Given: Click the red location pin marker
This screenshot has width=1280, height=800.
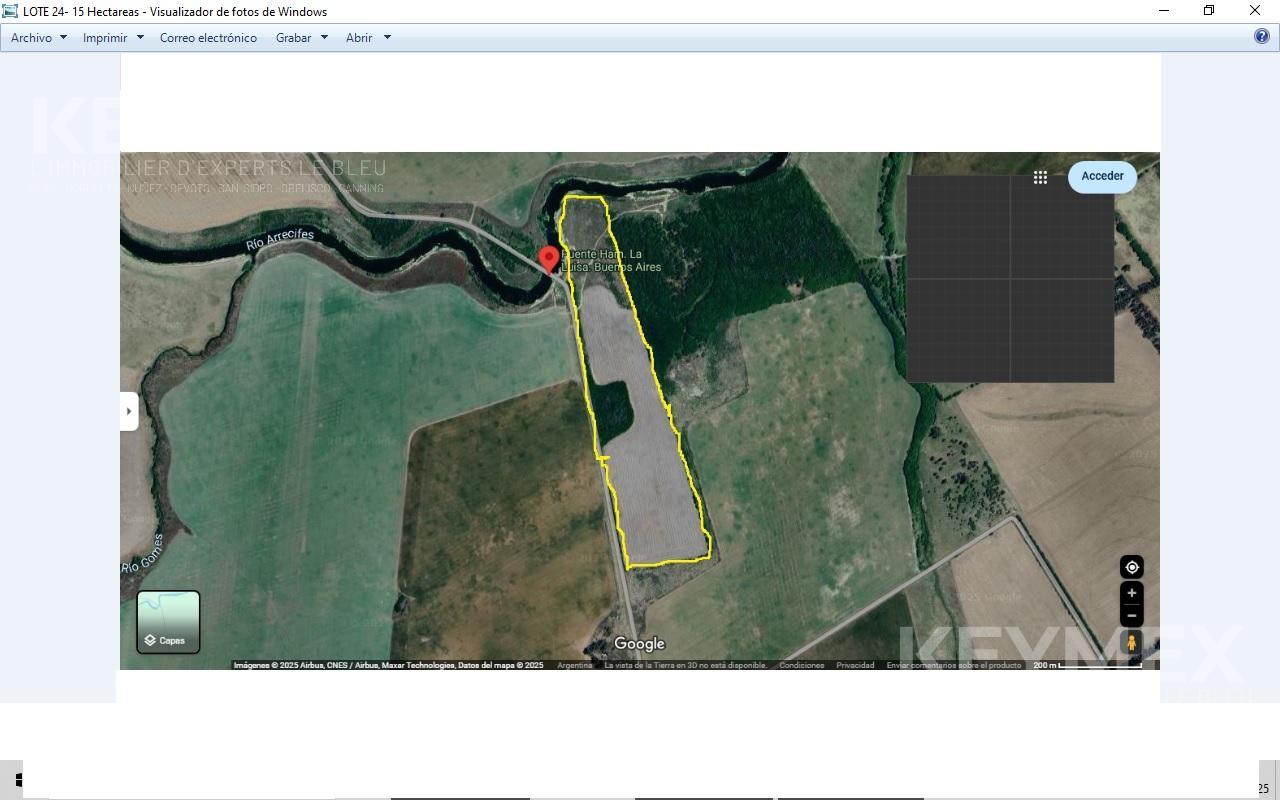Looking at the screenshot, I should click(548, 260).
